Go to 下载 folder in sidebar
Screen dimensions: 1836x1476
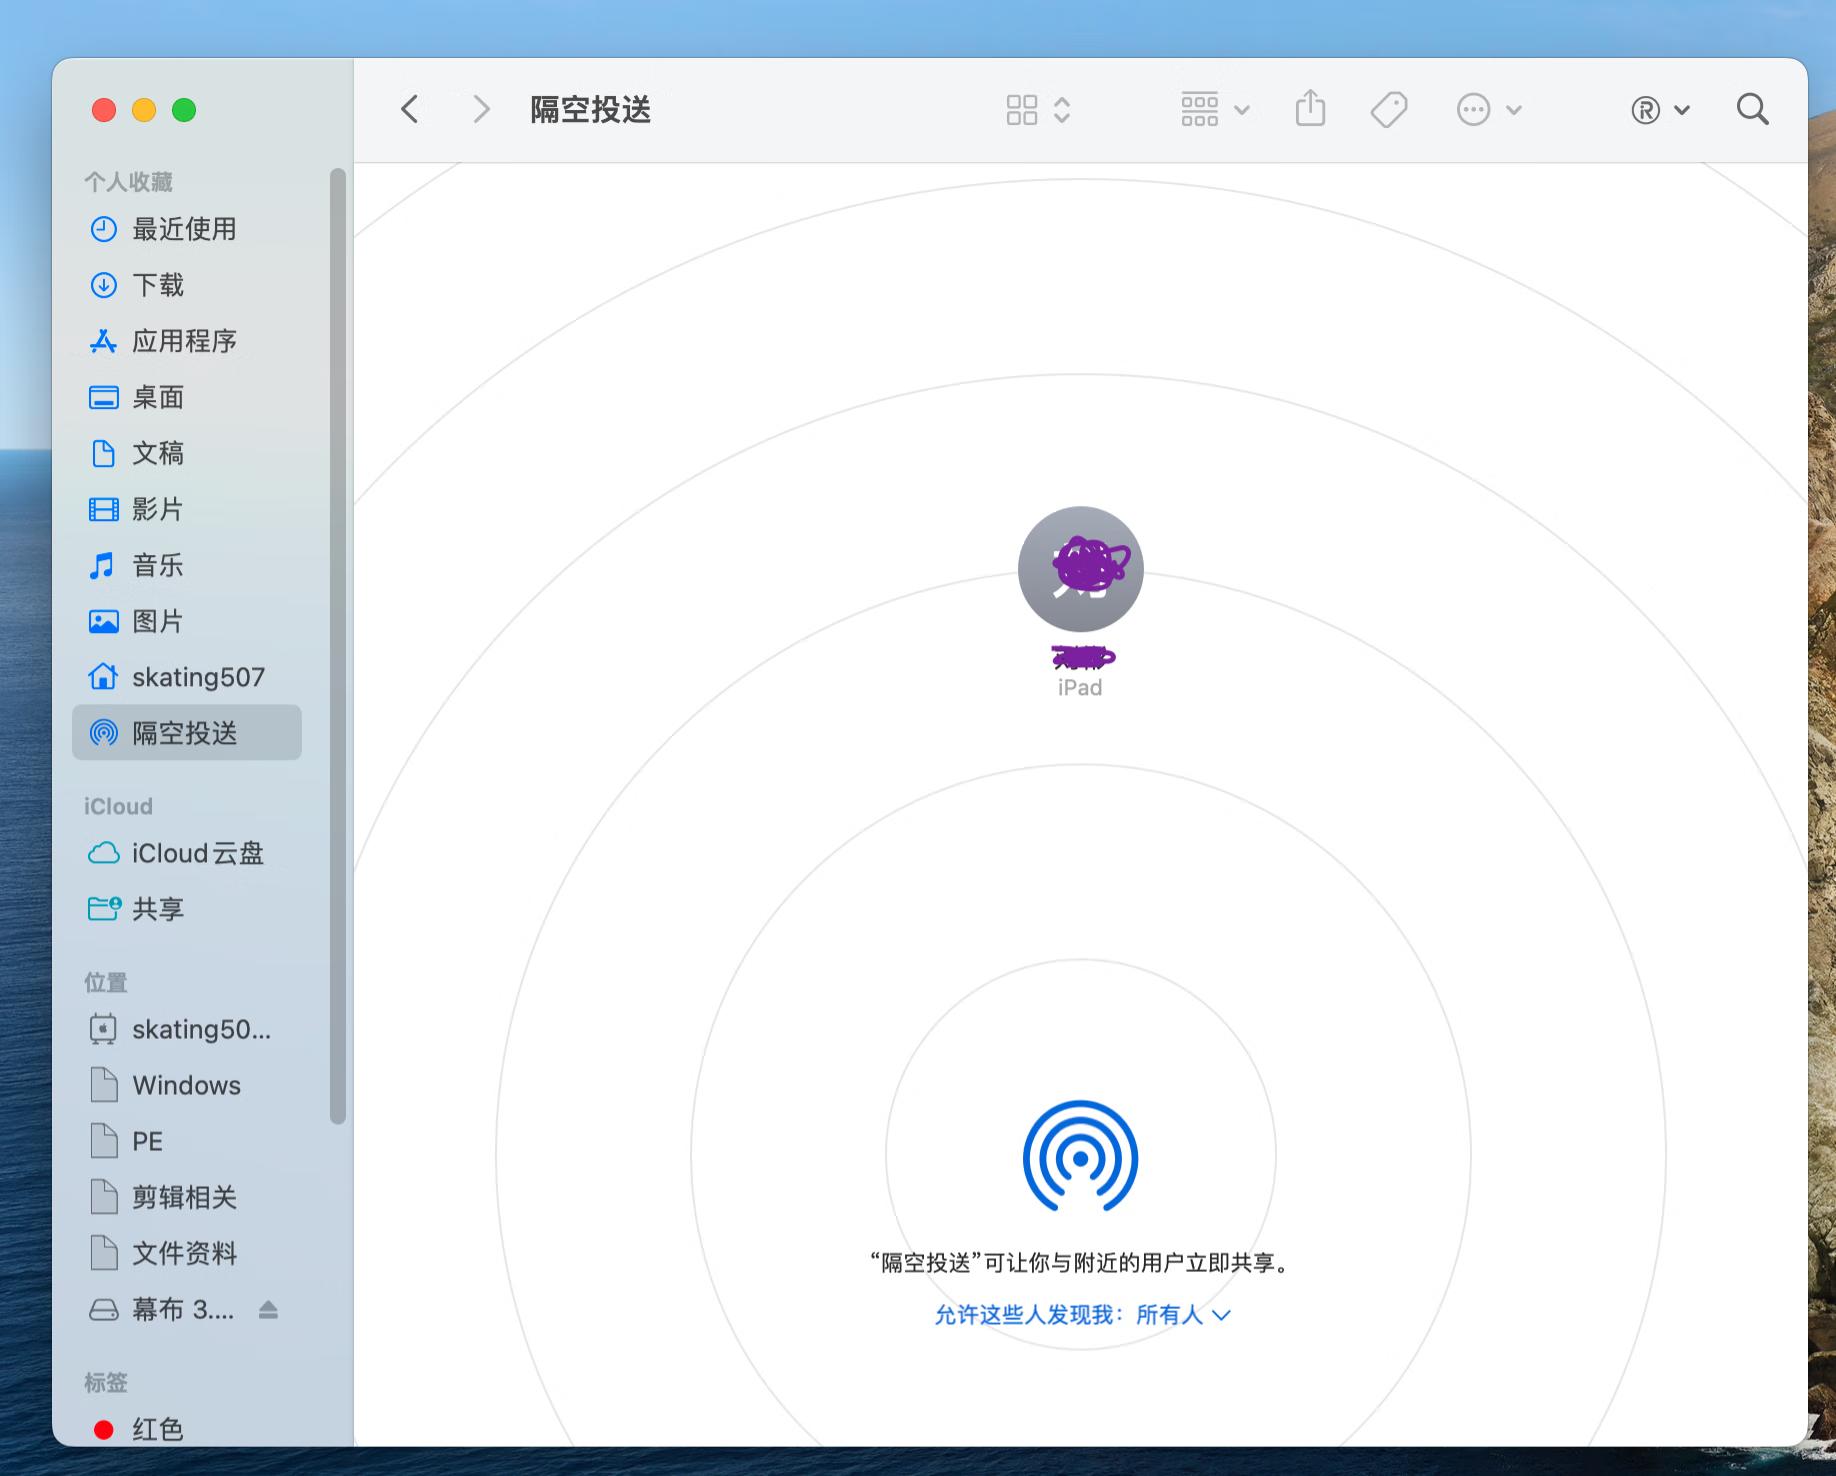158,285
